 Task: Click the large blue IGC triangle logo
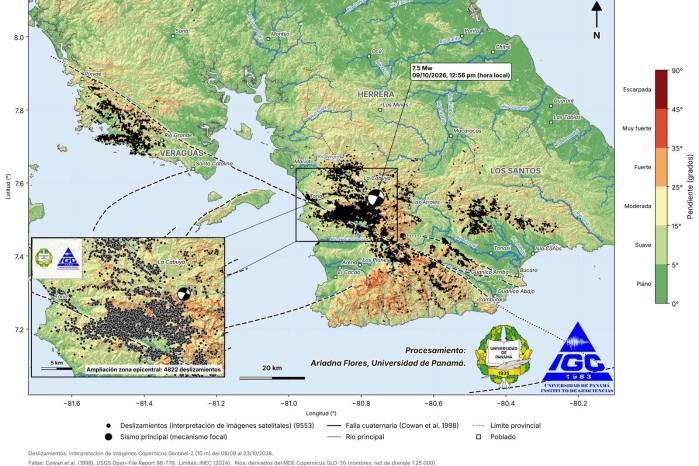pos(578,358)
